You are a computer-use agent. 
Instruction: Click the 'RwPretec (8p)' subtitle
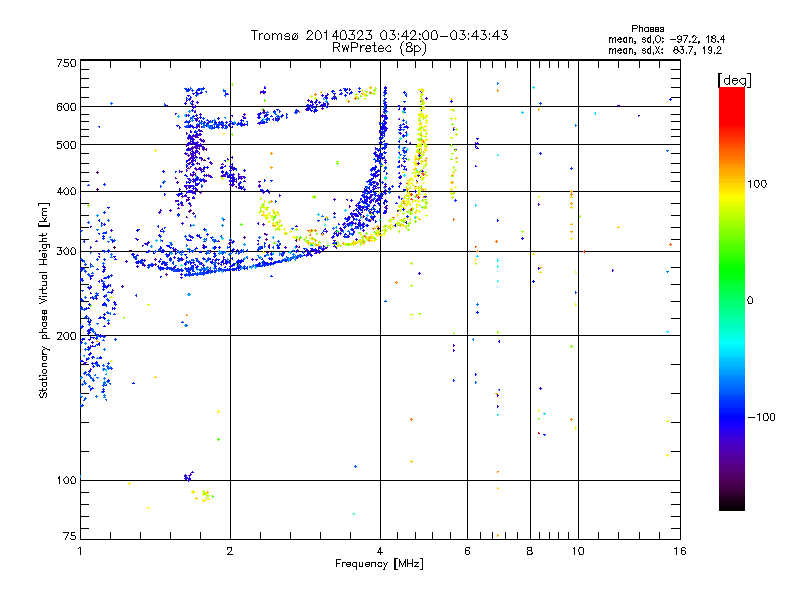tap(379, 48)
